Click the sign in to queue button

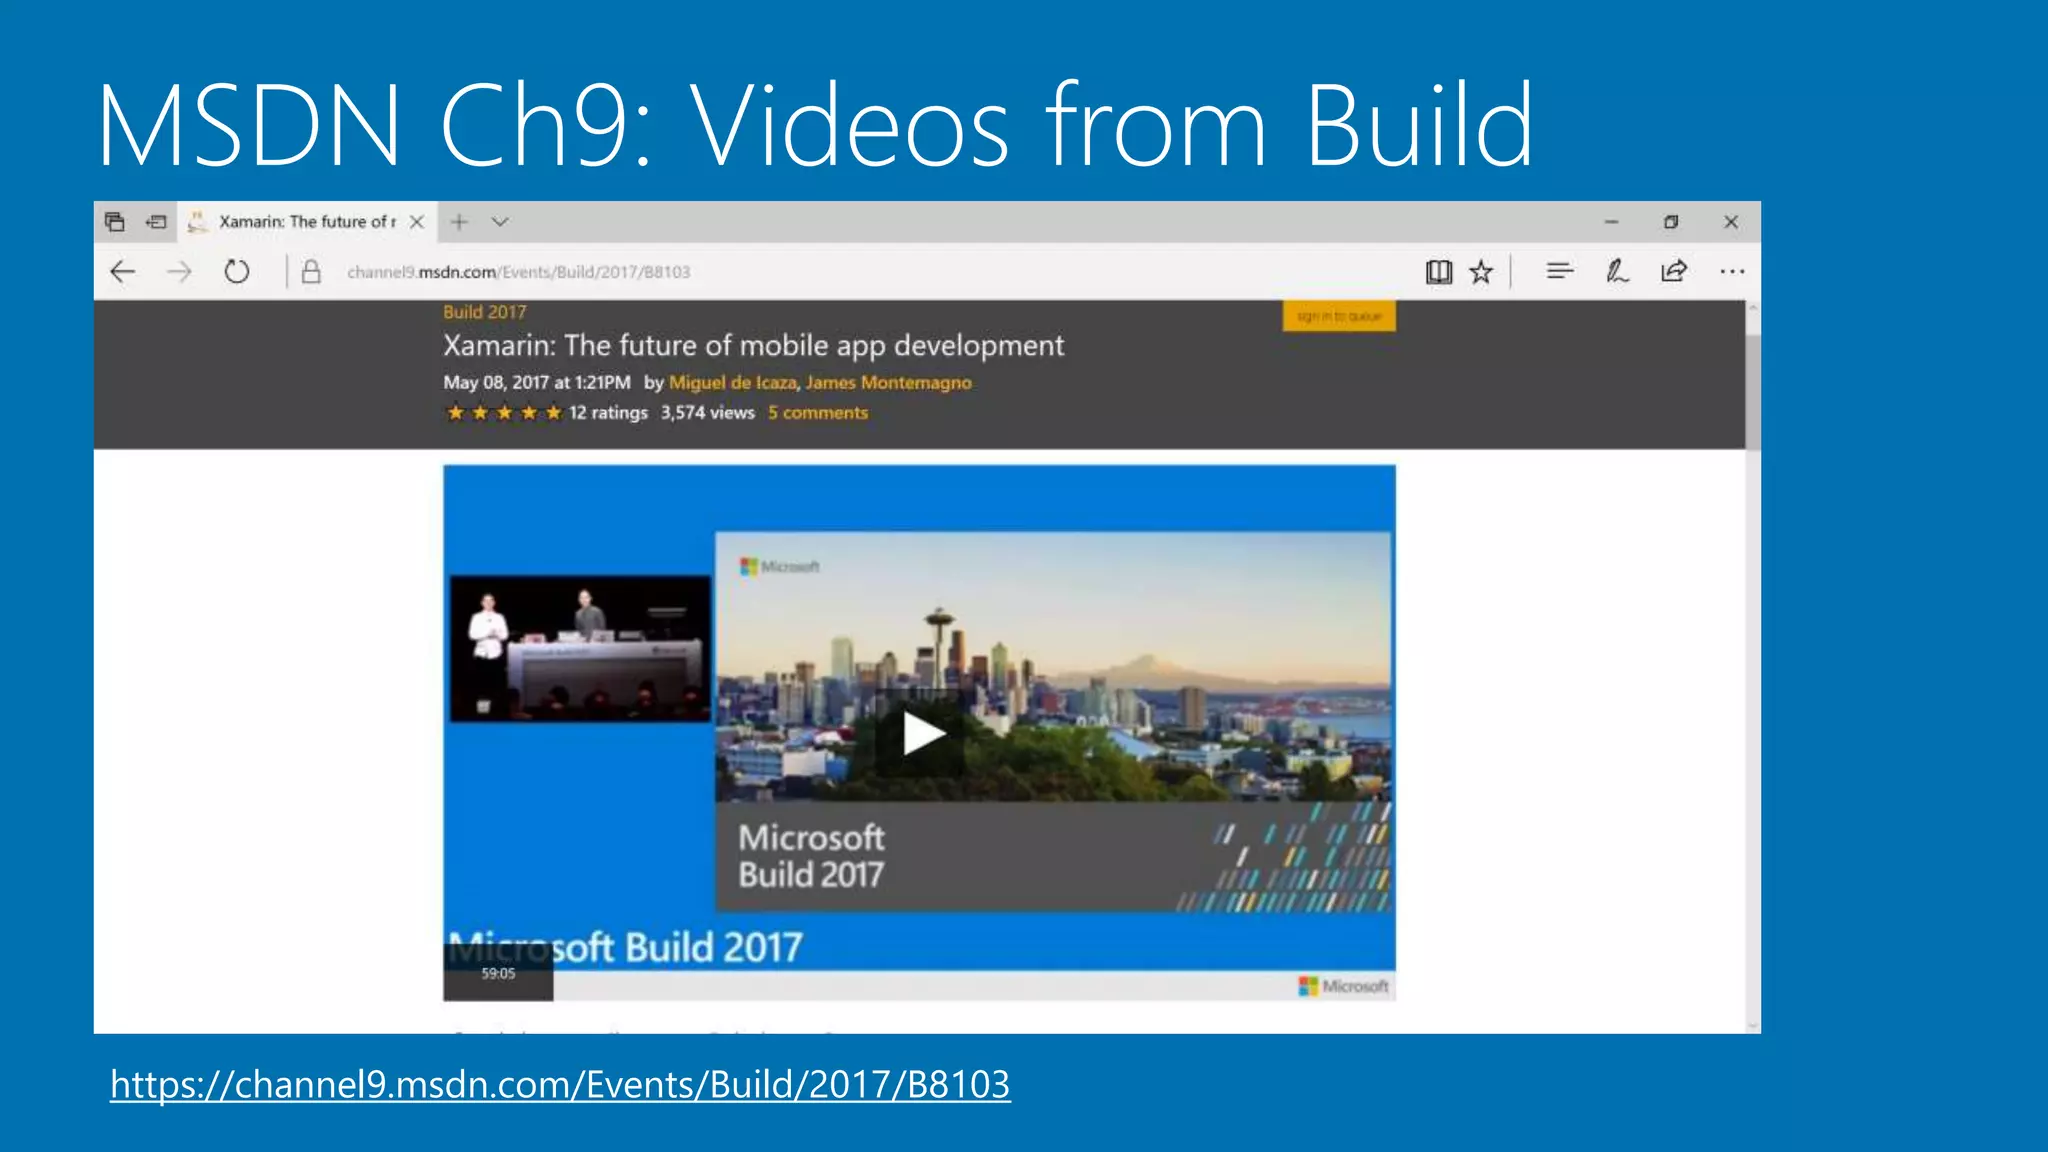pyautogui.click(x=1339, y=316)
